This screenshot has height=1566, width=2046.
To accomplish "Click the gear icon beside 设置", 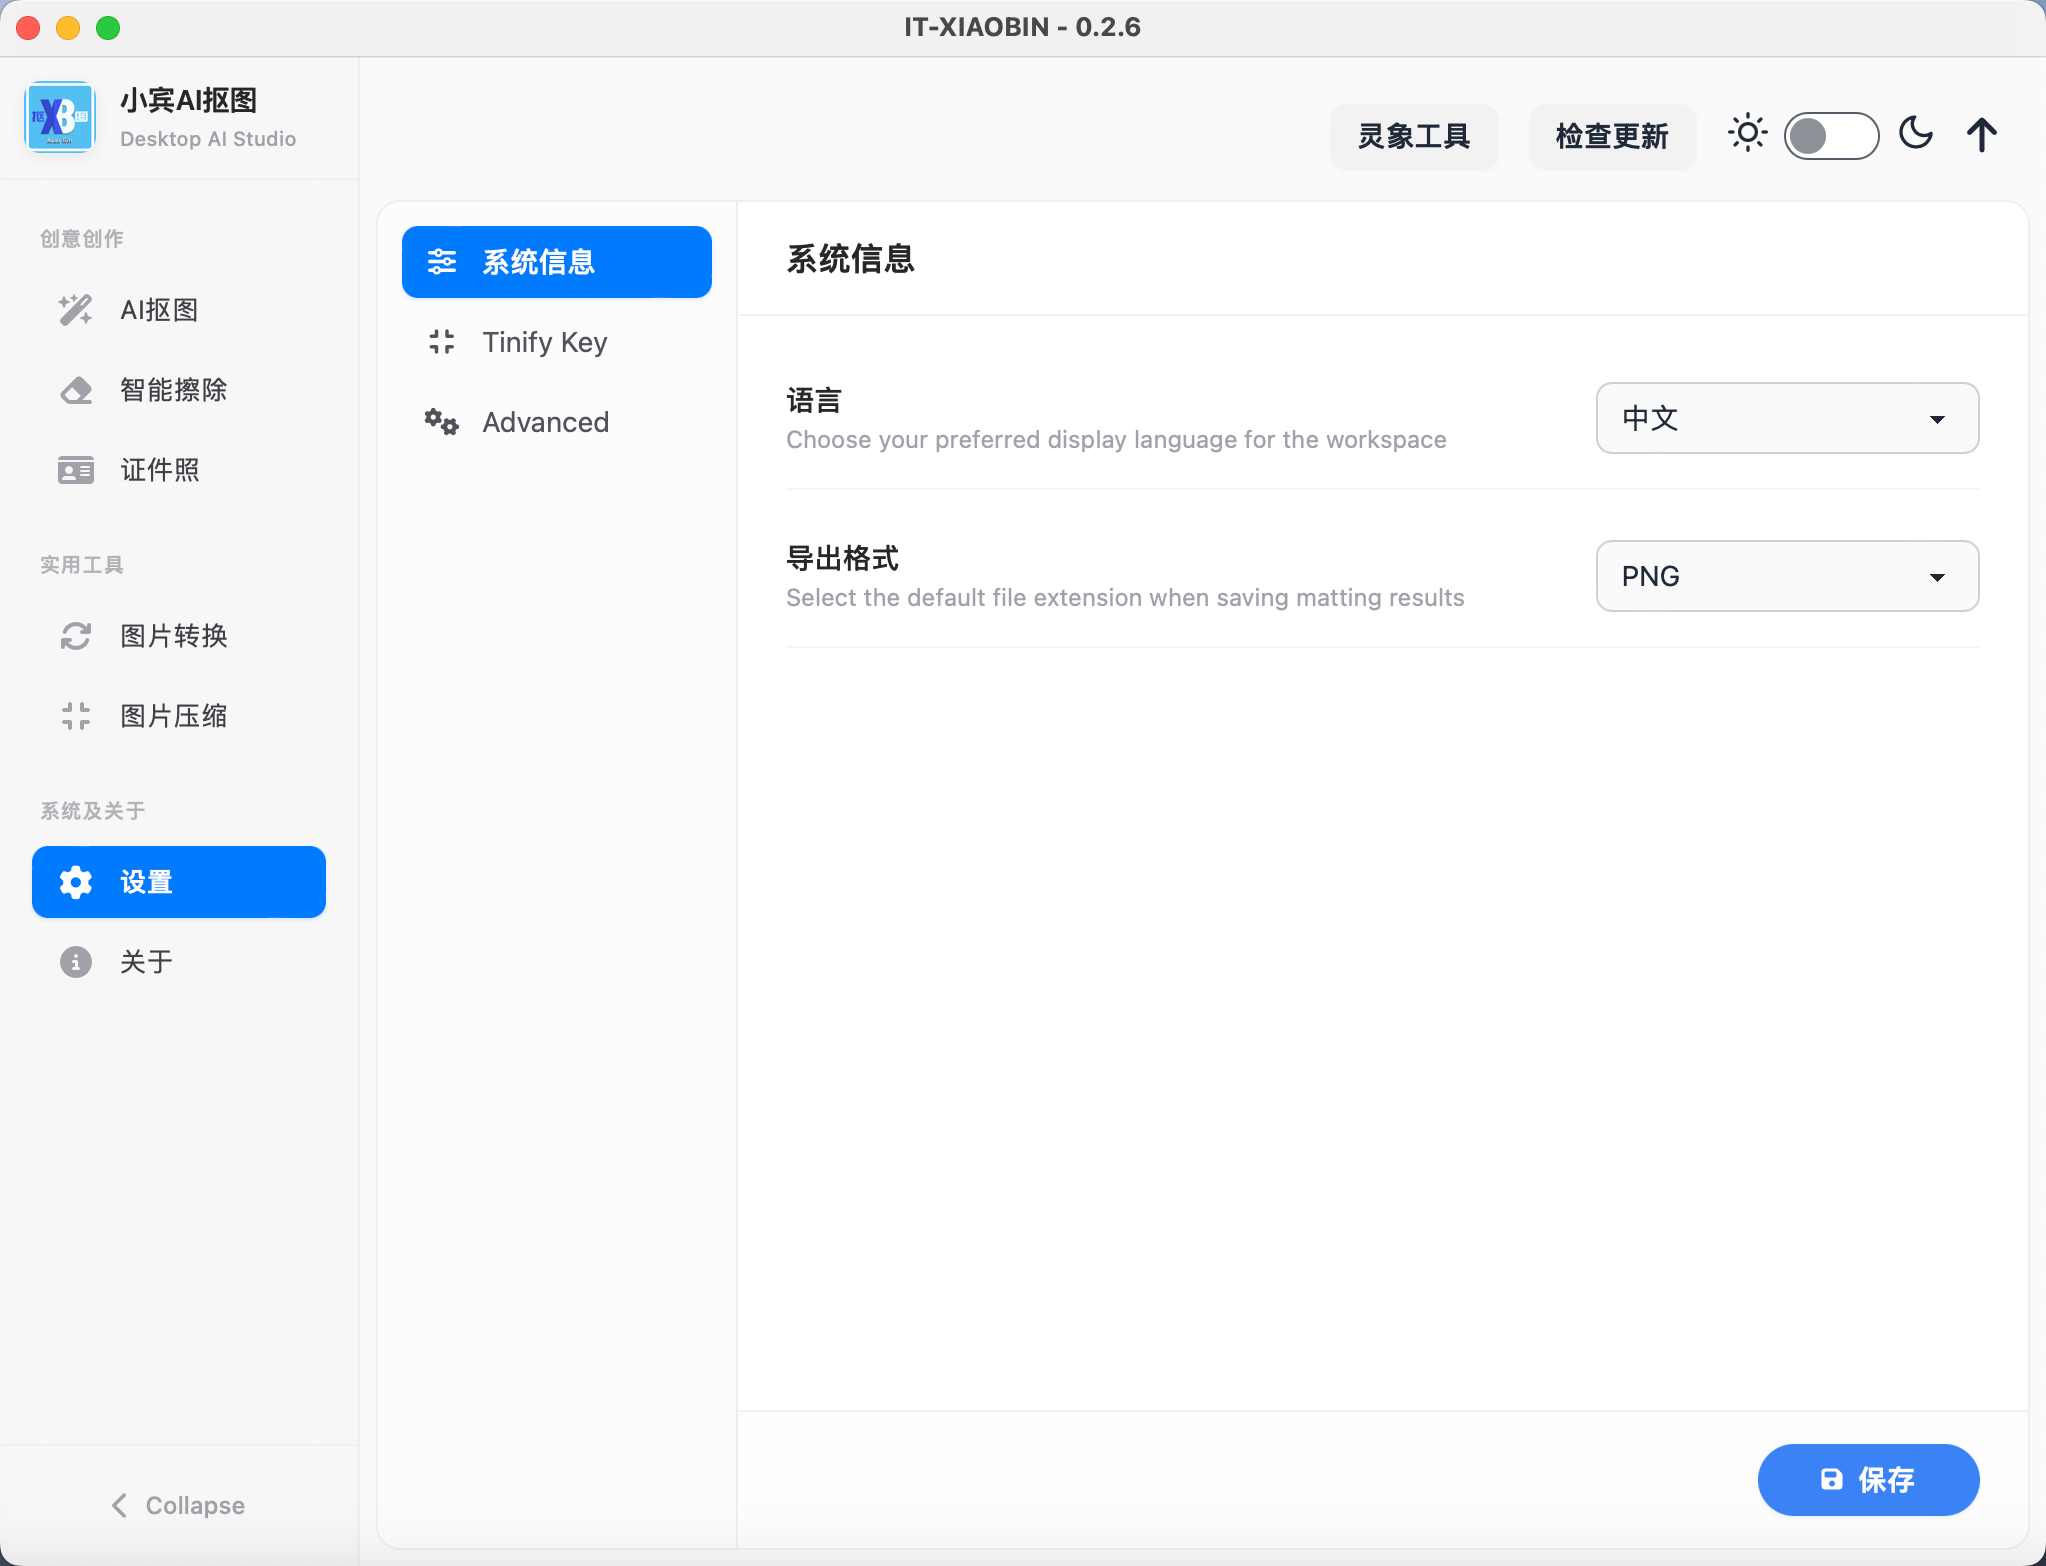I will [75, 882].
